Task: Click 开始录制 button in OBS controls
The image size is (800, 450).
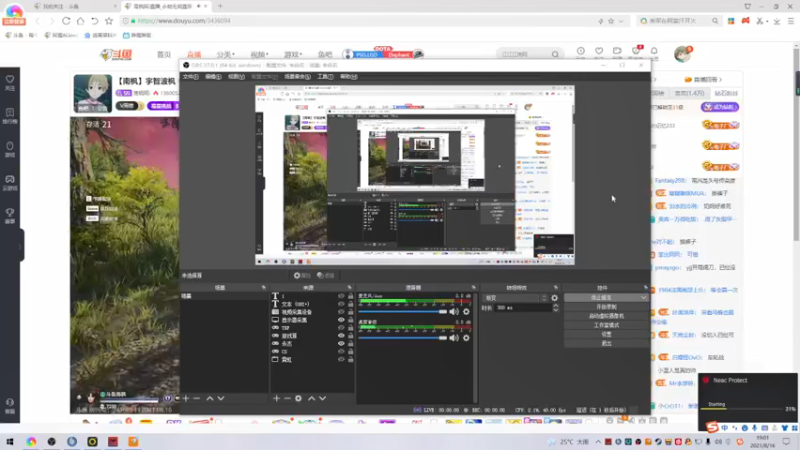Action: click(x=606, y=307)
